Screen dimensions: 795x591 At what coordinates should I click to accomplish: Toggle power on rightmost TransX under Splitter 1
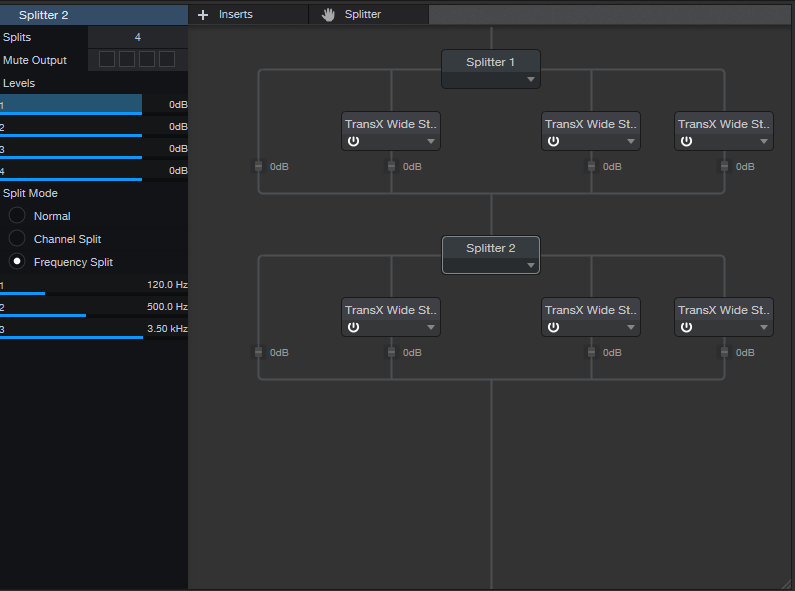click(686, 141)
